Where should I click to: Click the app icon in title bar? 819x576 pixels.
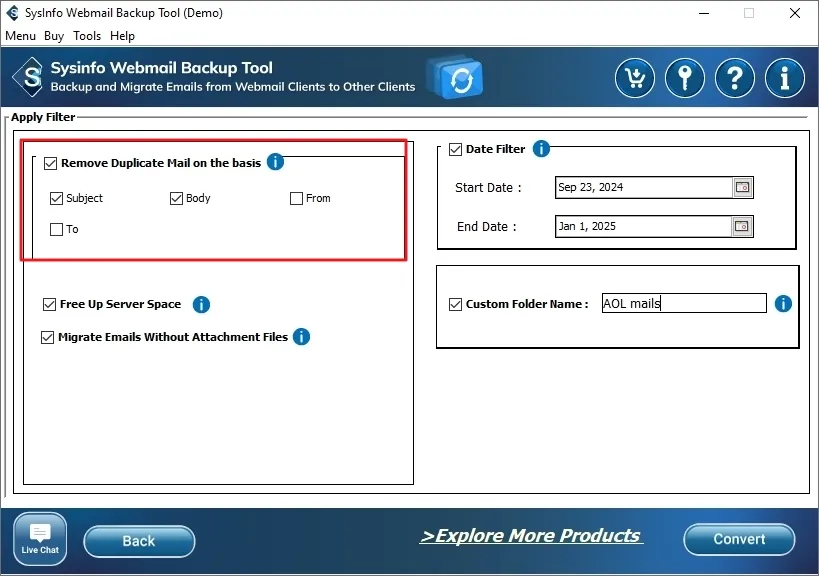[x=13, y=13]
